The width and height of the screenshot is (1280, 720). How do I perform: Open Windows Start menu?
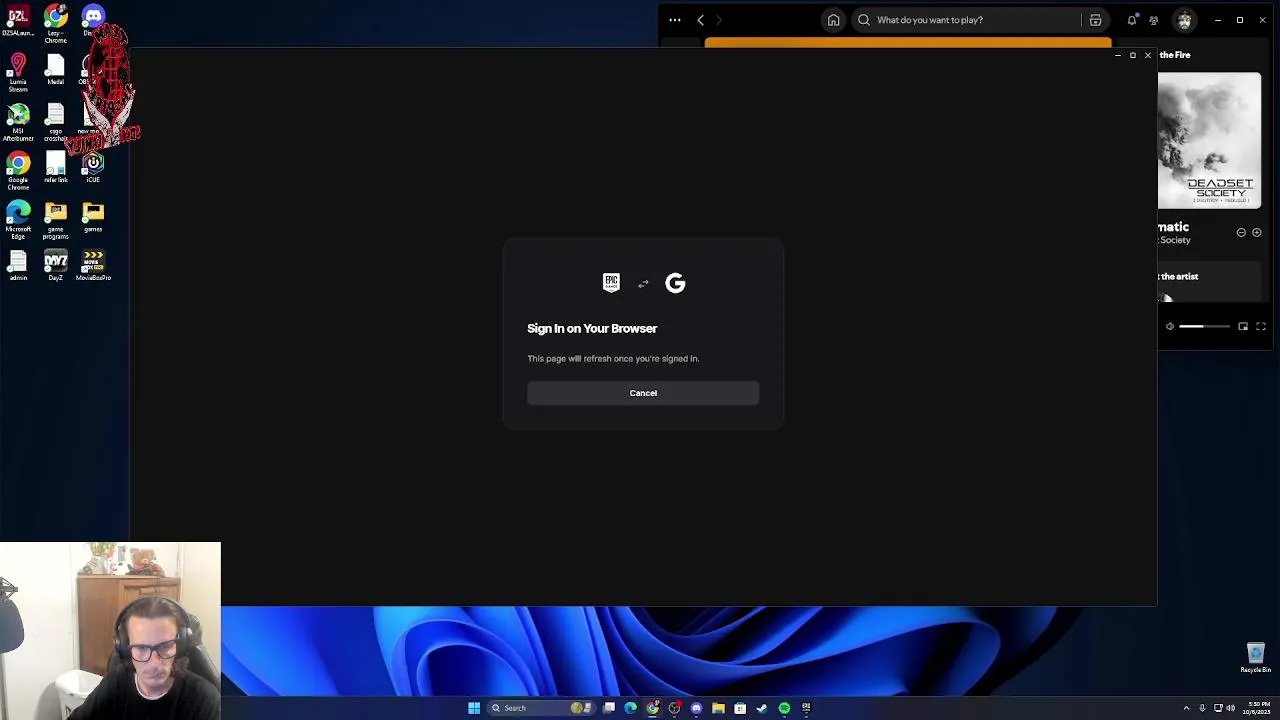click(474, 708)
